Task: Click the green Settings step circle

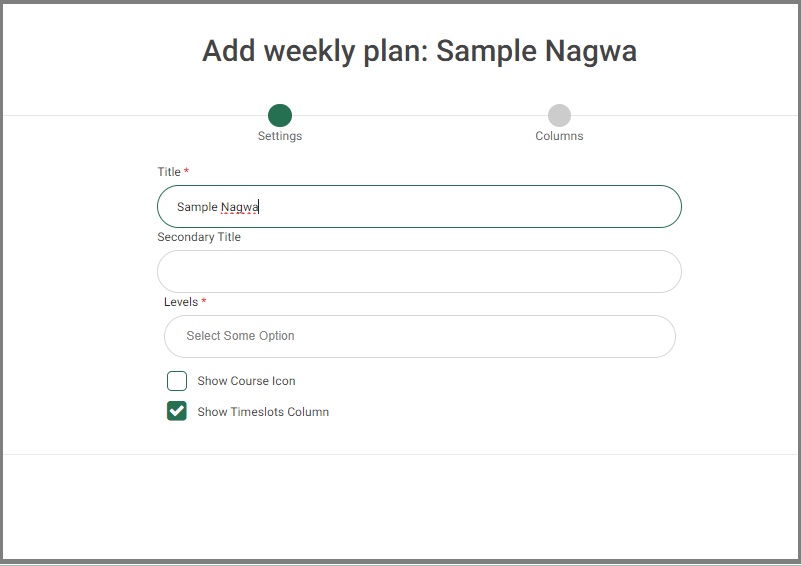Action: point(280,115)
